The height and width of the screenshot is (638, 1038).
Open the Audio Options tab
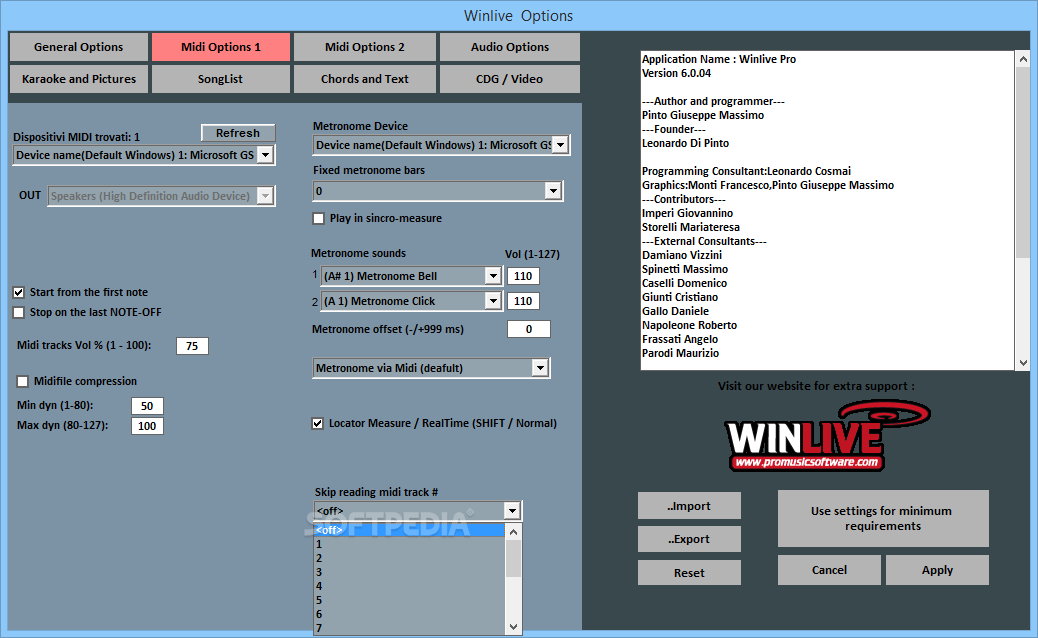510,47
